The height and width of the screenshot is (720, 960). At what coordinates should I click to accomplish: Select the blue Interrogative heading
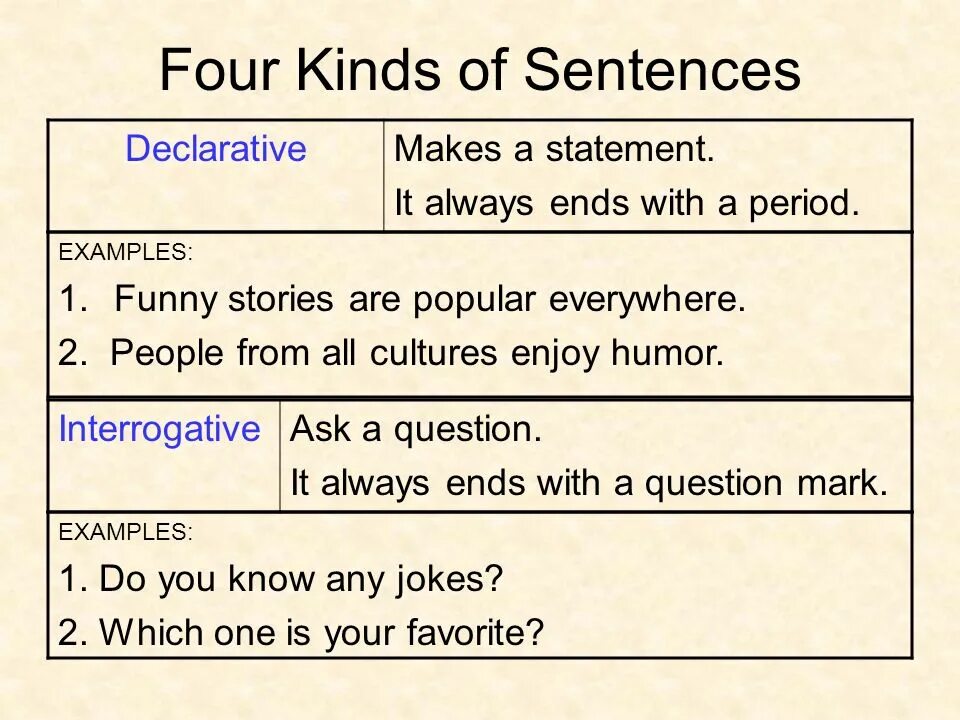[159, 430]
